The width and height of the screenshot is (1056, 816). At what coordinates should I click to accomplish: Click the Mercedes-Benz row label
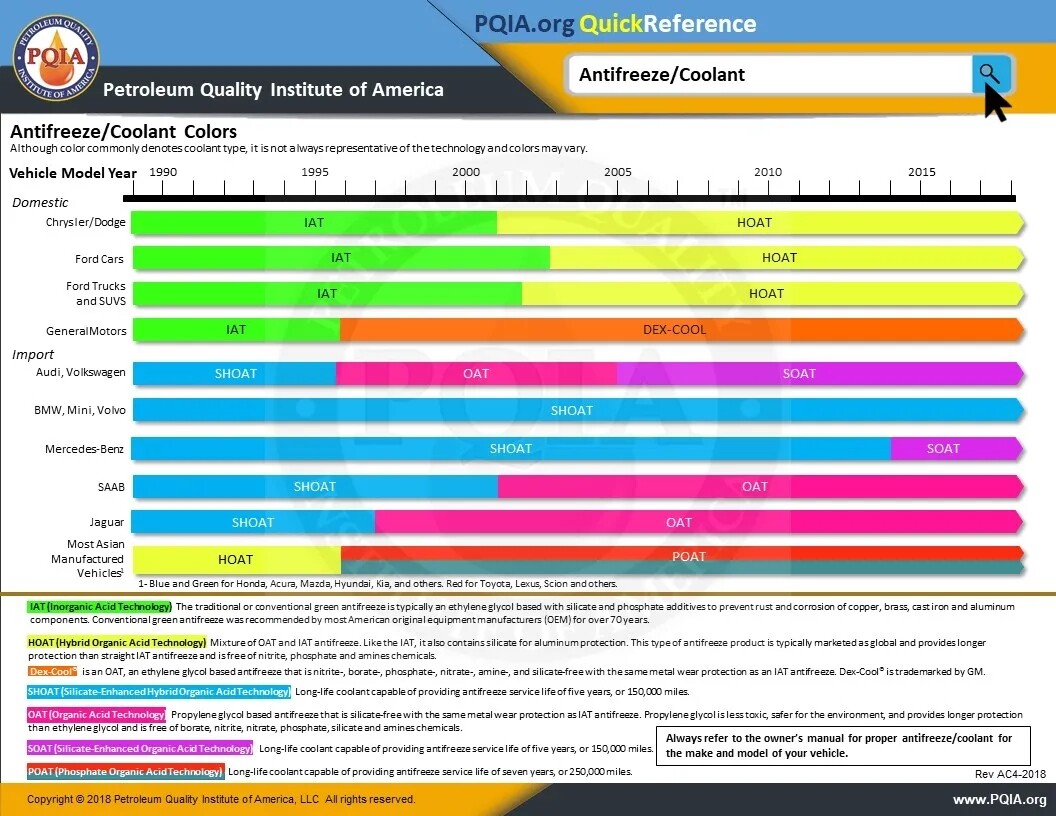[84, 449]
